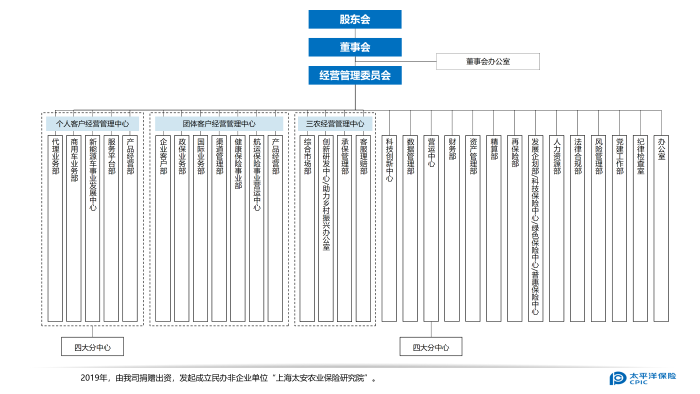Select the 再保险部 column
This screenshot has width=700, height=394.
click(x=515, y=228)
